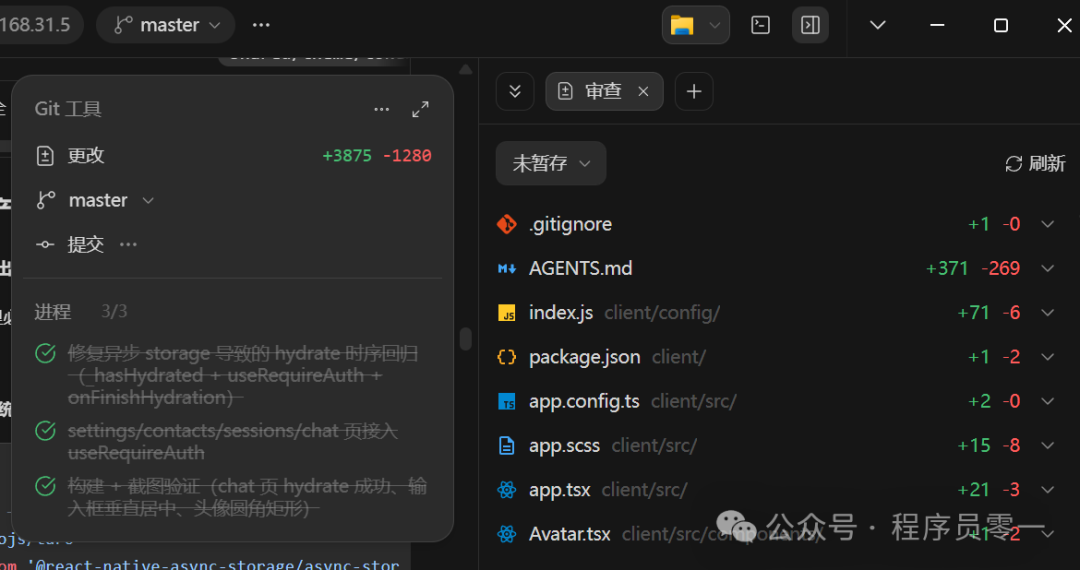Click the JSON braces icon of package.json
This screenshot has width=1080, height=570.
tap(507, 357)
